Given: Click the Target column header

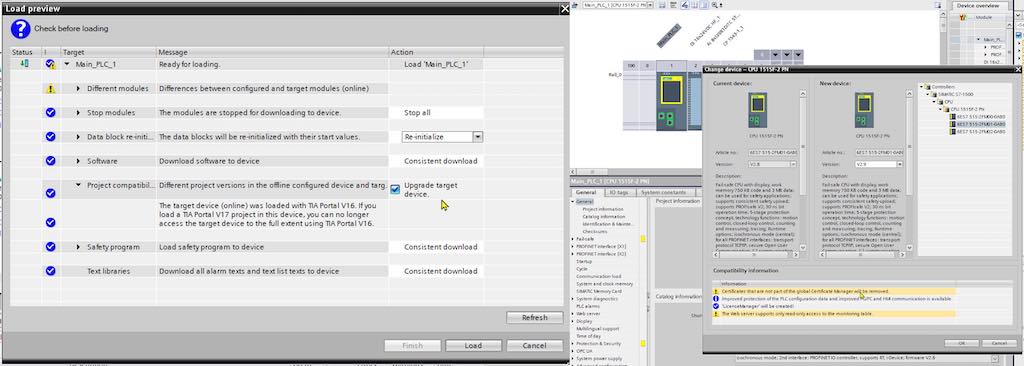Looking at the screenshot, I should pyautogui.click(x=108, y=52).
